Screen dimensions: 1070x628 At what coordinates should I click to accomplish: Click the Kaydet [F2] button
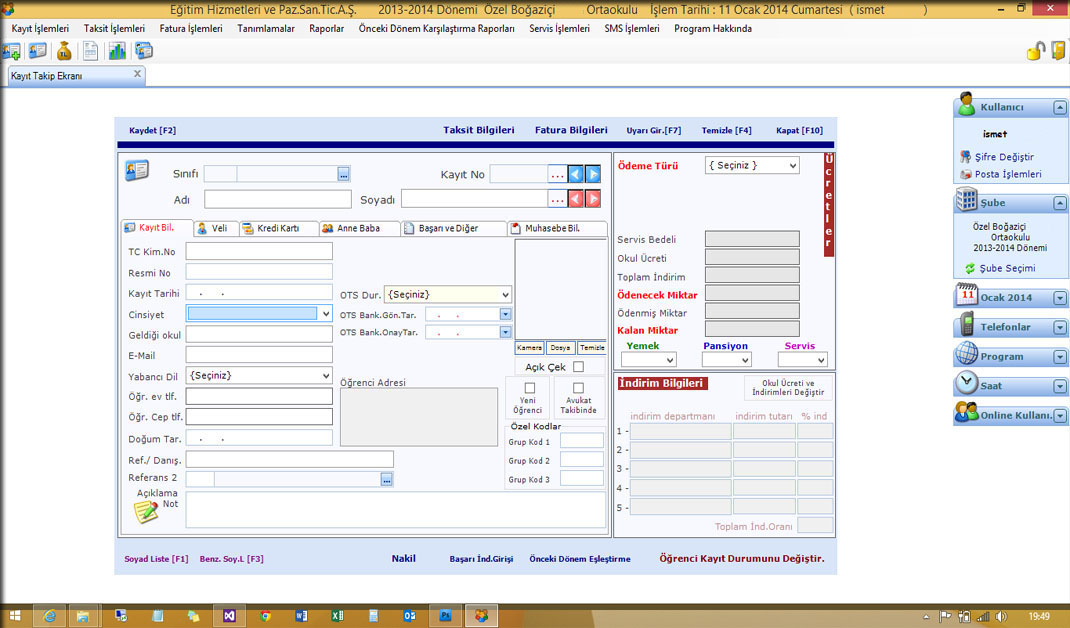pos(152,131)
